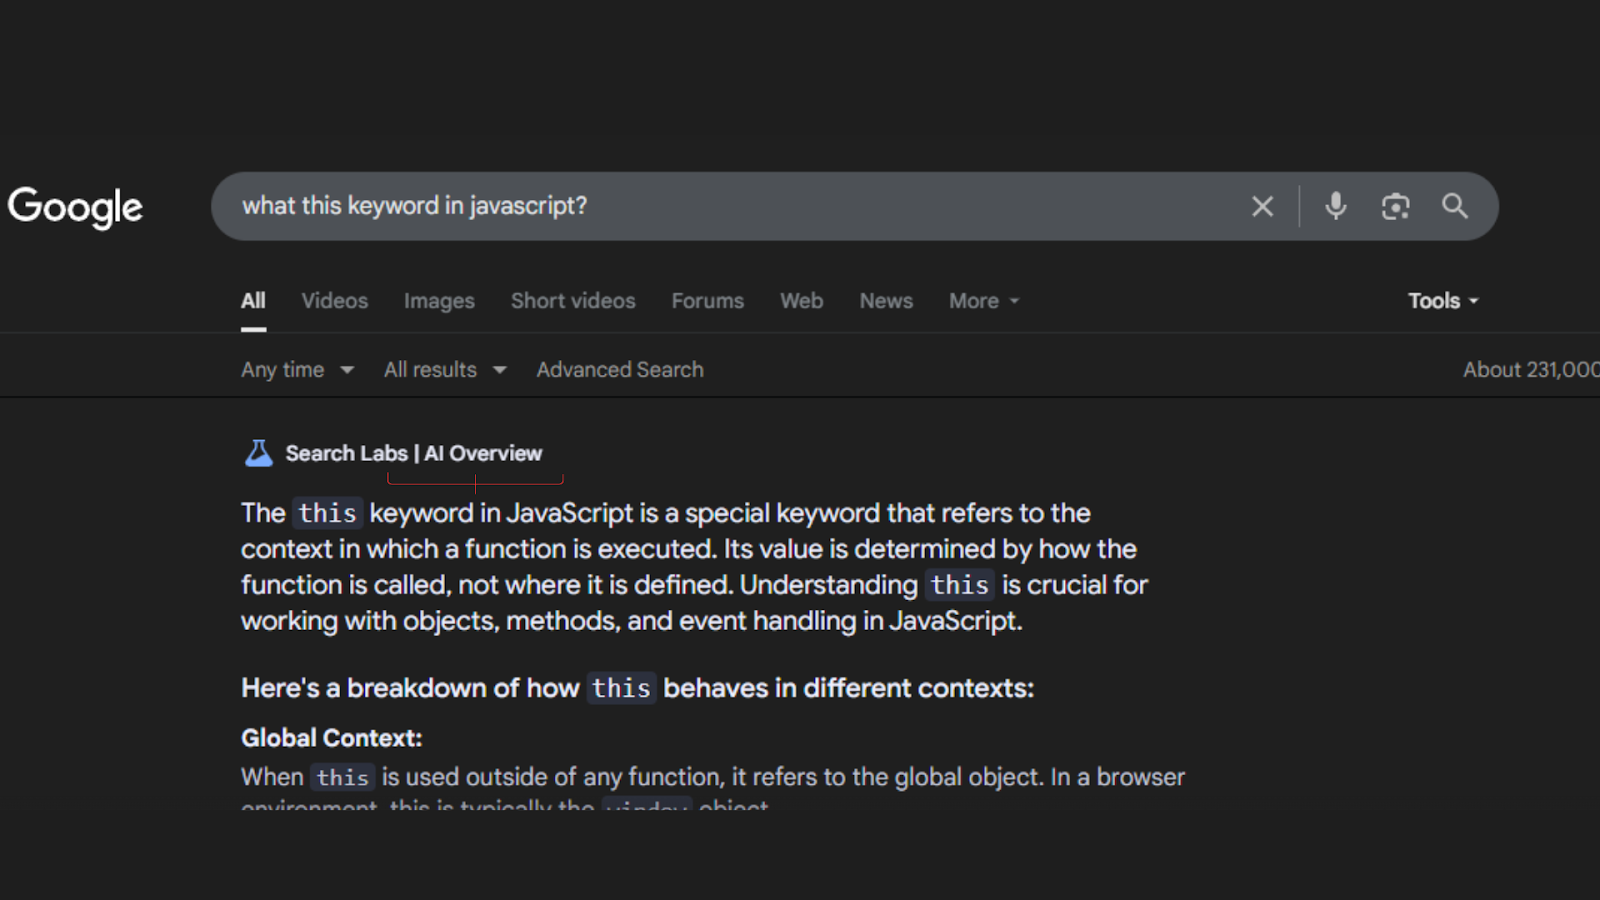Click the 'Here's a breakdown' heading text
Viewport: 1600px width, 900px height.
click(637, 688)
